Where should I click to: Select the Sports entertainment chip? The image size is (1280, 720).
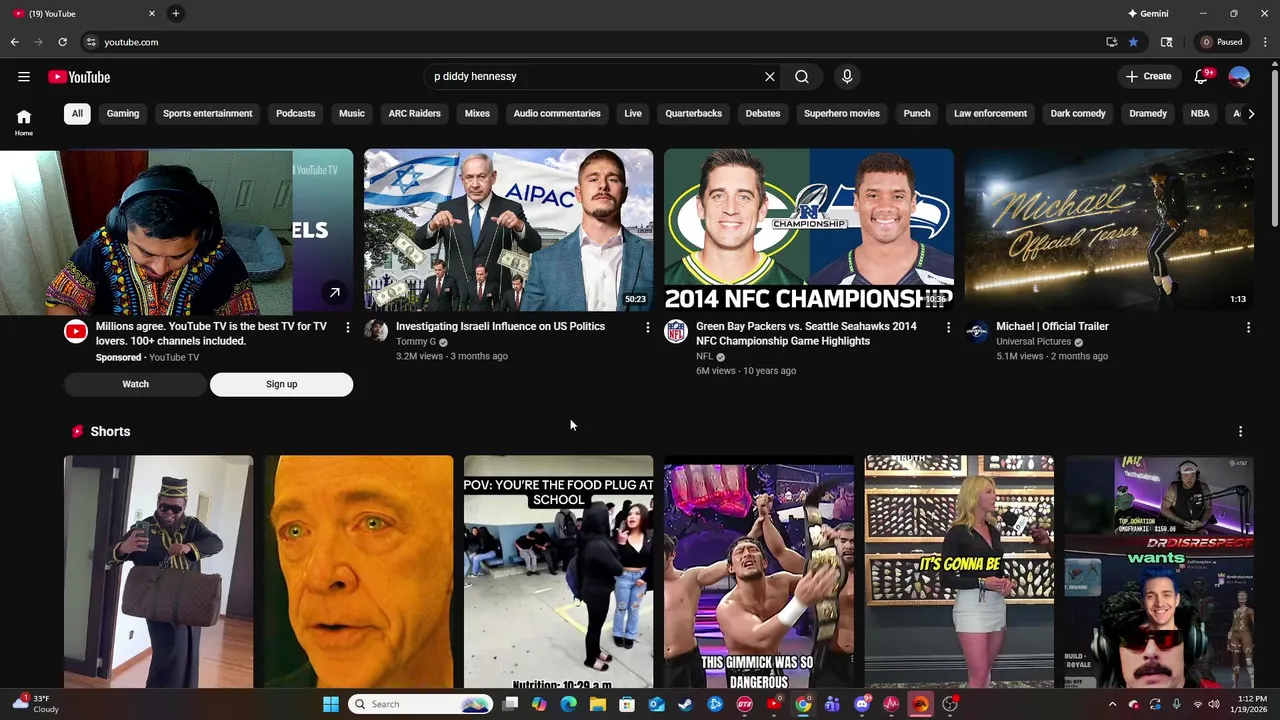[x=208, y=114]
